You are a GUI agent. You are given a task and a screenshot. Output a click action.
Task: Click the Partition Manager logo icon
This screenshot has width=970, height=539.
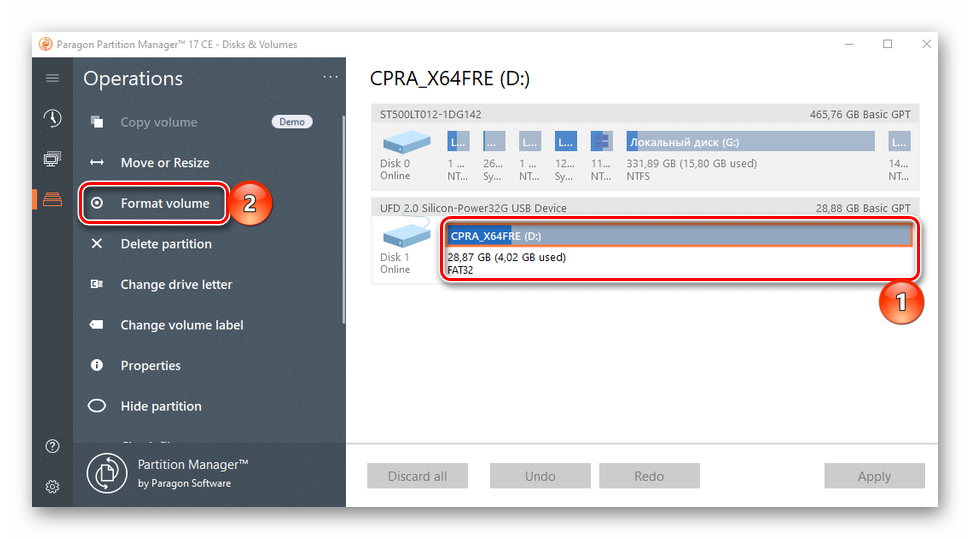(106, 473)
